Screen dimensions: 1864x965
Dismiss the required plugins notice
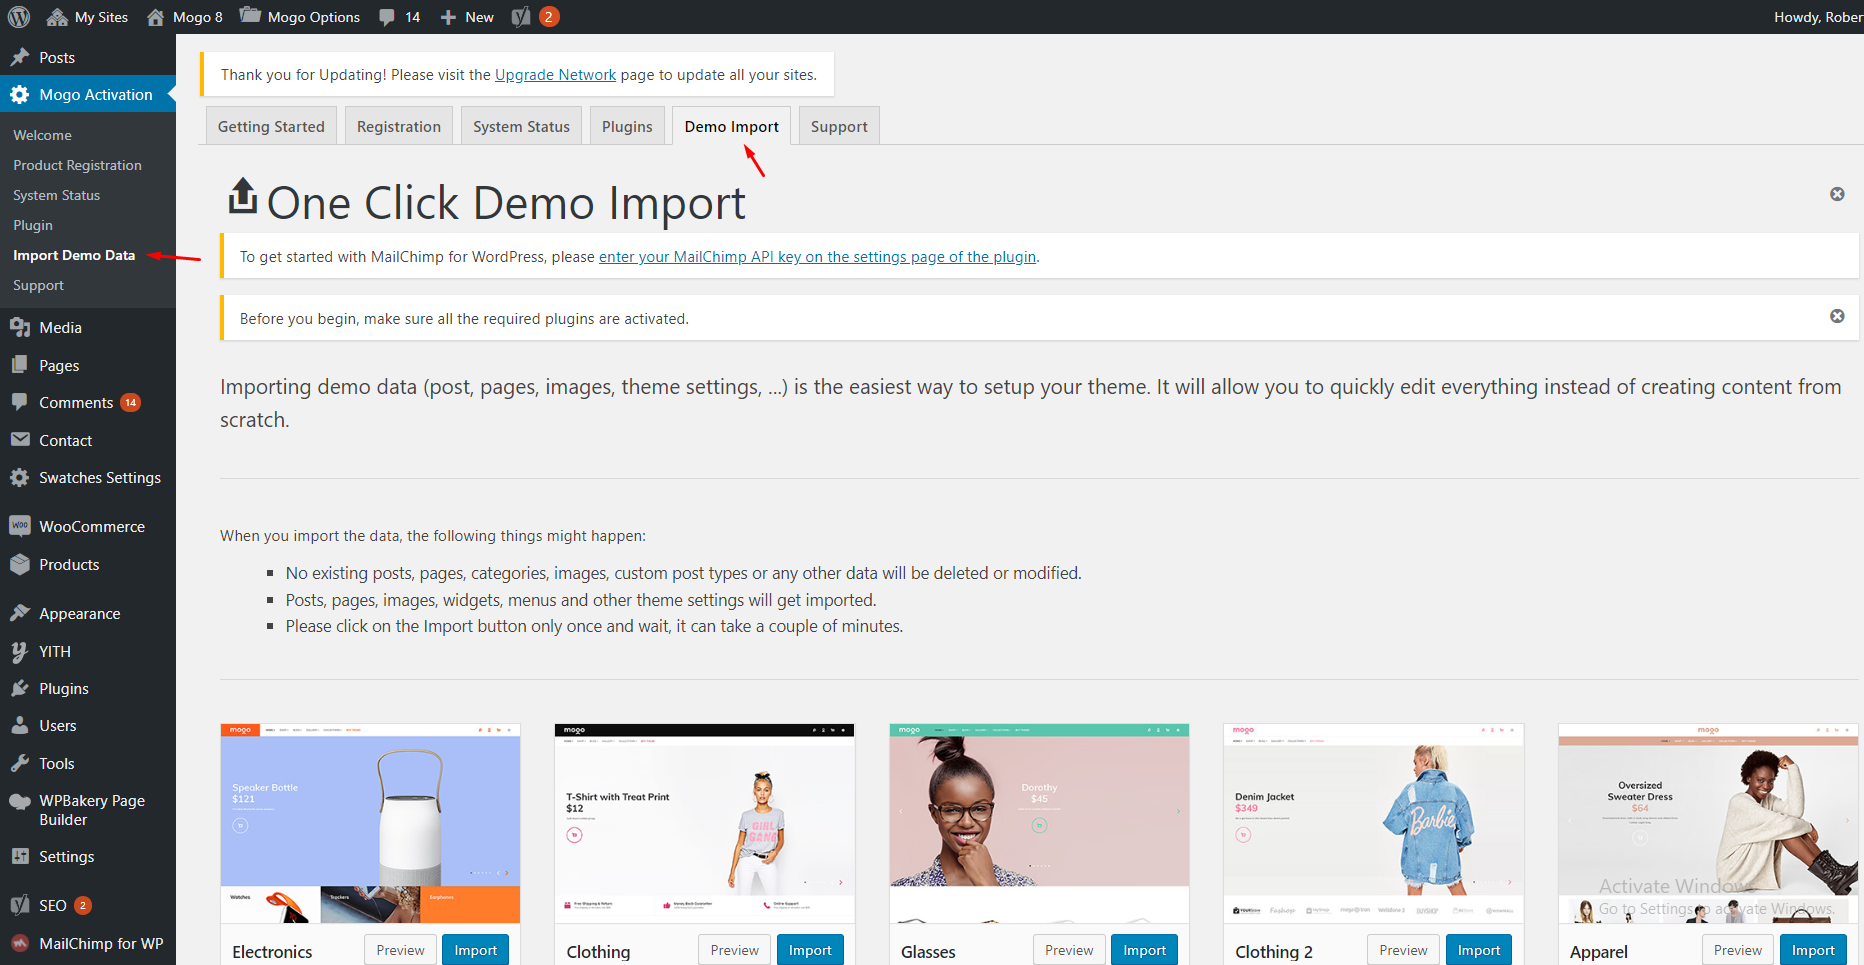pyautogui.click(x=1837, y=316)
